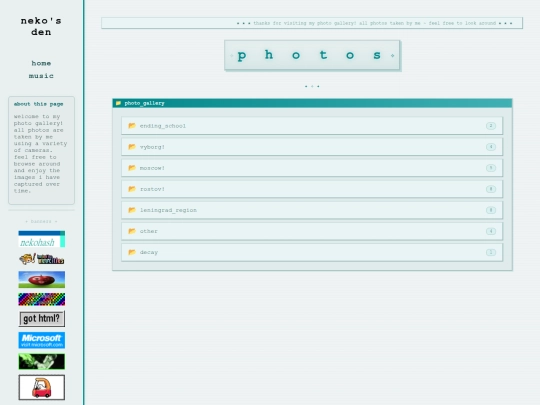Expand the other folder row
This screenshot has width=540, height=405.
[312, 231]
